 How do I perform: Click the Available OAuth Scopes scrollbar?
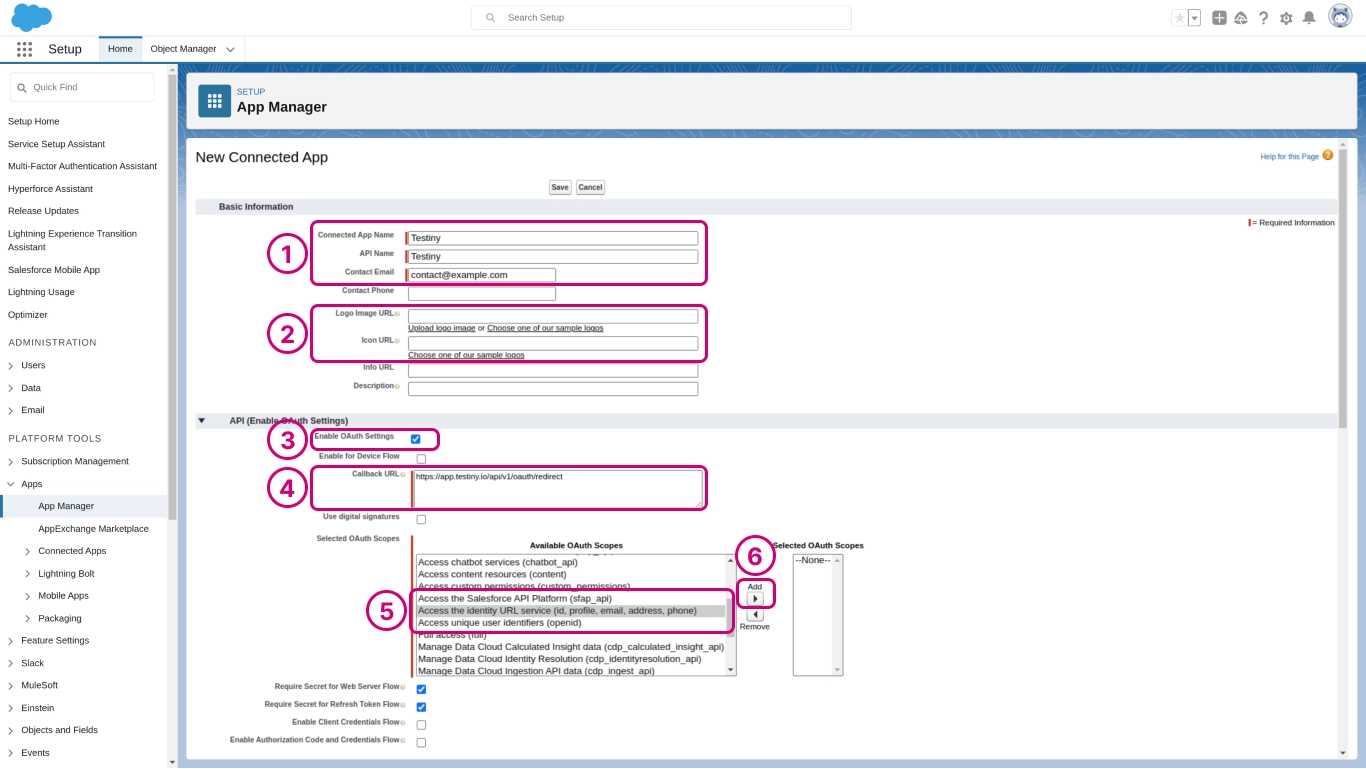pyautogui.click(x=730, y=615)
